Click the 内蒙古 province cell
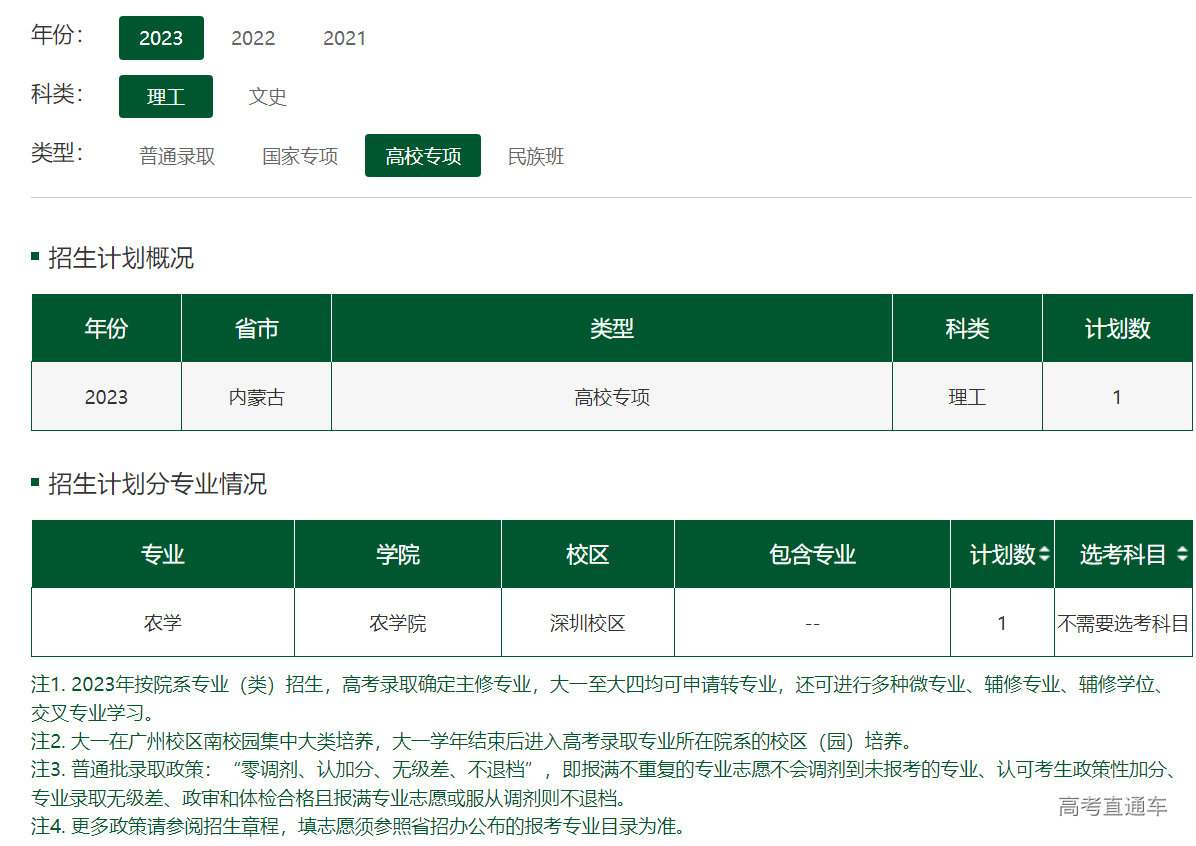 tap(256, 397)
